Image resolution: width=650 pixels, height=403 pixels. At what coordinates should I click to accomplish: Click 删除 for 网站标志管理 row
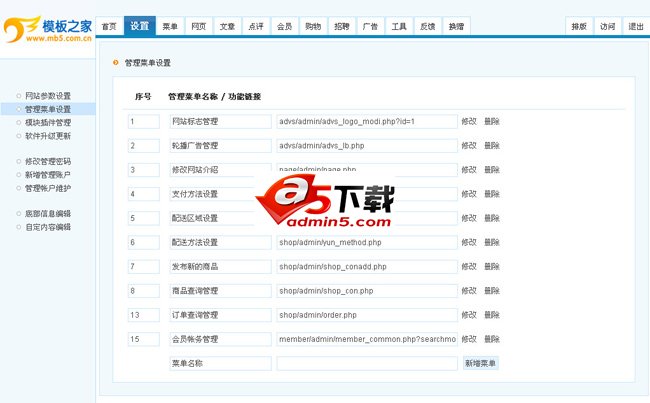[x=492, y=121]
